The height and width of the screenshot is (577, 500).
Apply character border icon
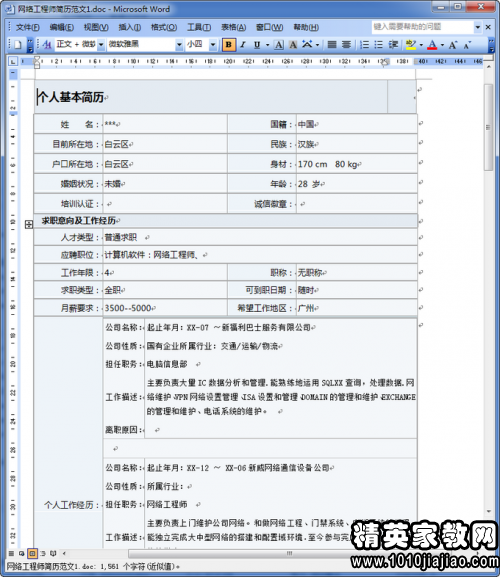[x=279, y=45]
